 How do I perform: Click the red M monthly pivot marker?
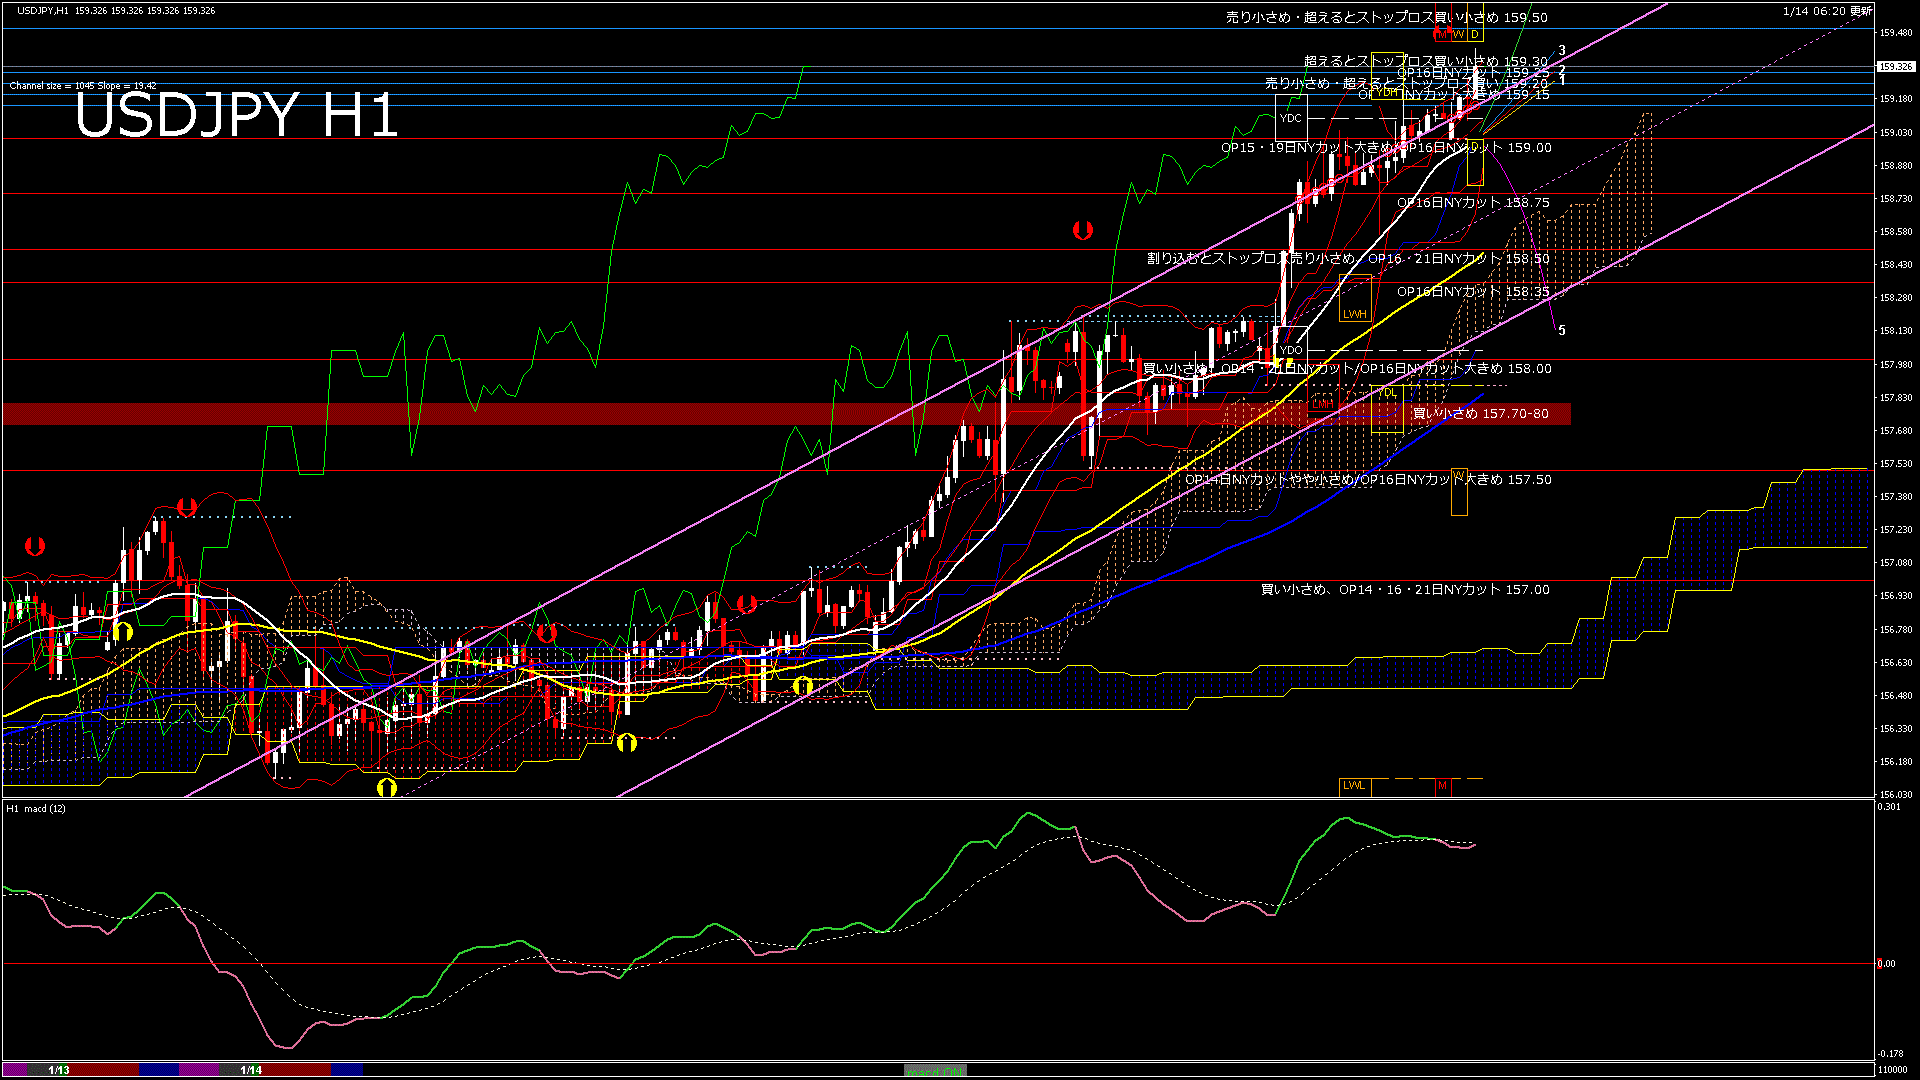point(1442,33)
